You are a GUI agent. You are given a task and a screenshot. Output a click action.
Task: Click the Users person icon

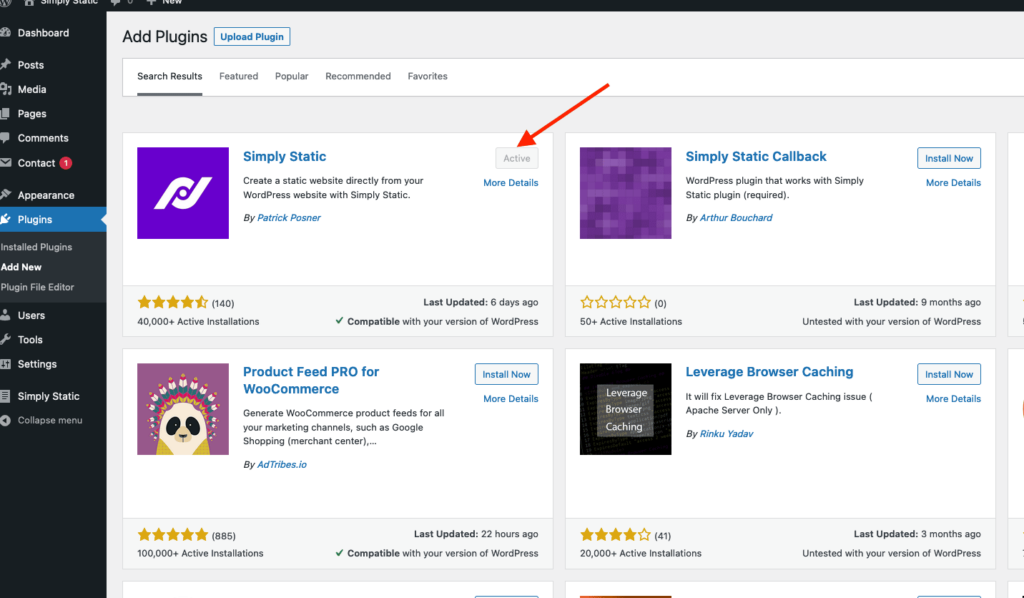(x=5, y=315)
